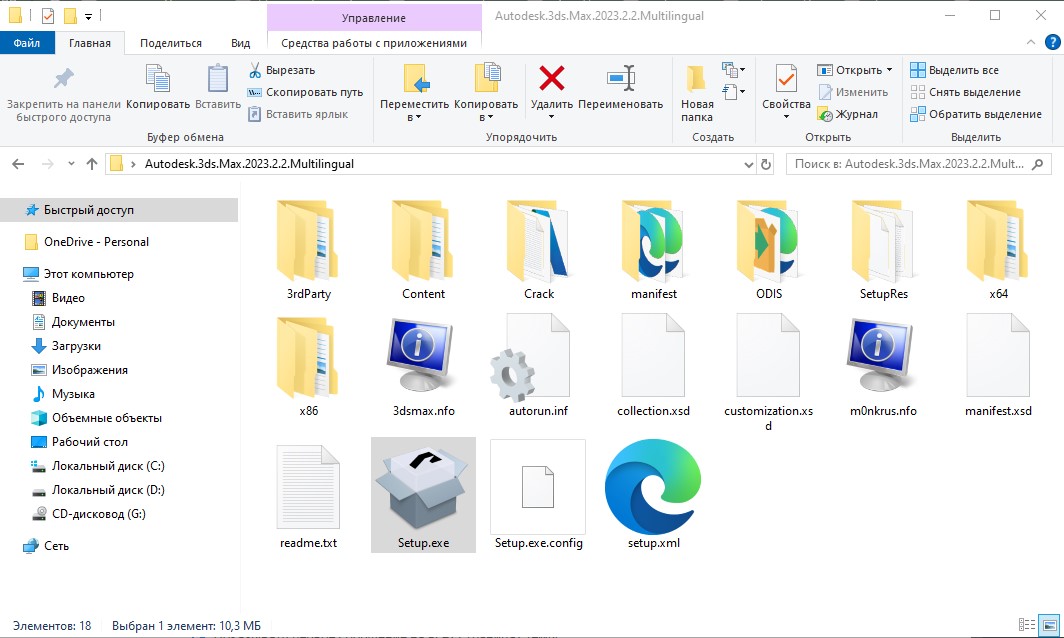Image resolution: width=1064 pixels, height=638 pixels.
Task: Open the App tools (Средства работы с приложениями) tab
Action: click(374, 43)
